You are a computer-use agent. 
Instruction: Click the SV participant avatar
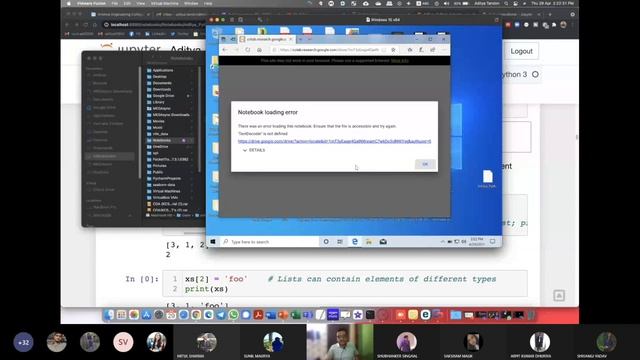123,342
